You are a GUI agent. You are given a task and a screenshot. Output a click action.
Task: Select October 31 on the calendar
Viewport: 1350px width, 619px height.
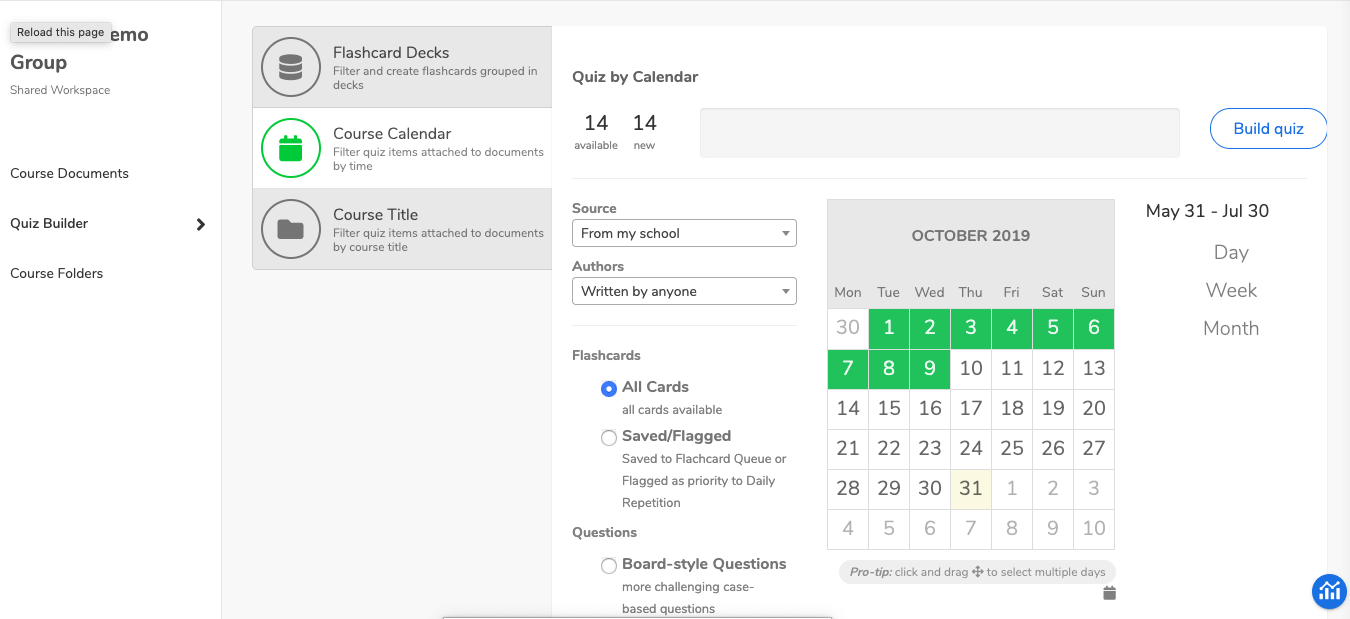[970, 489]
